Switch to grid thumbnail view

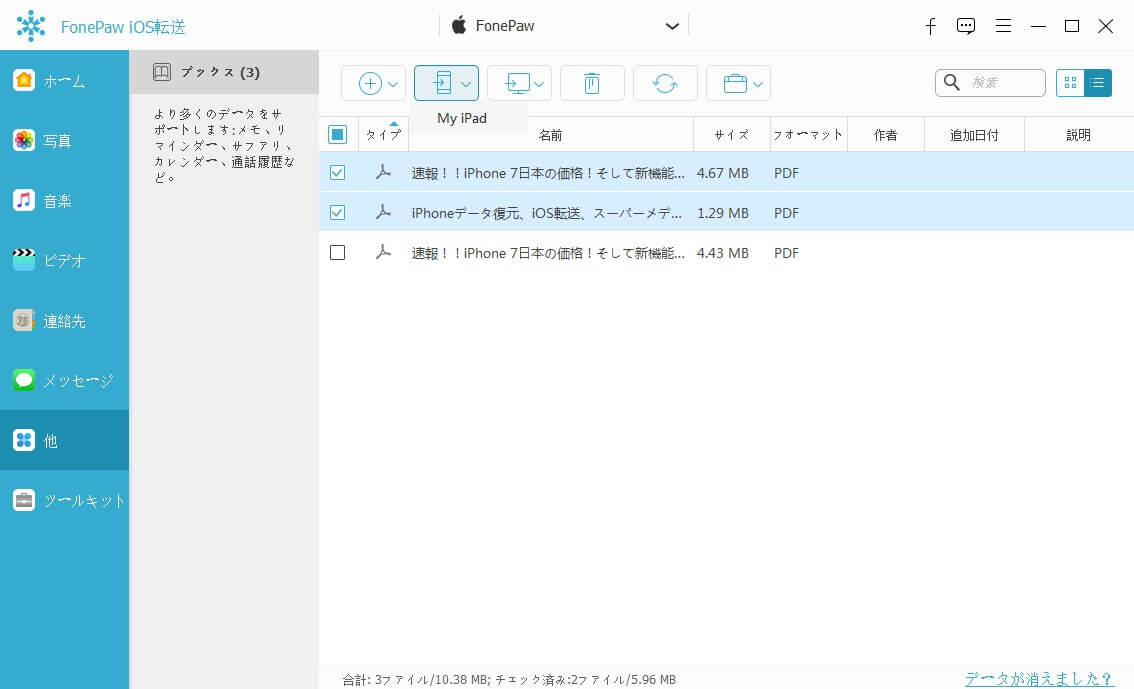pos(1070,82)
